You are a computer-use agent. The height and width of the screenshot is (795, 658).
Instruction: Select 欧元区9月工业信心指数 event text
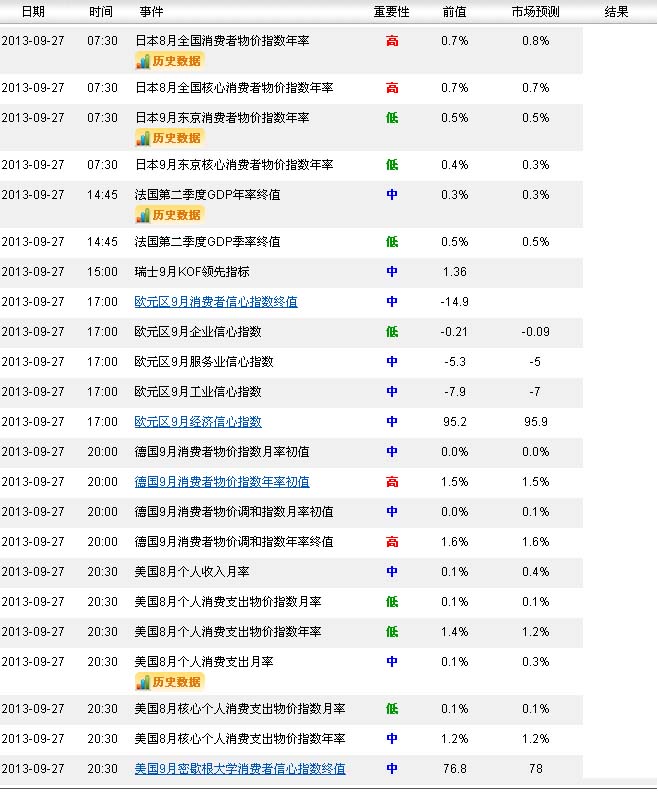point(198,392)
